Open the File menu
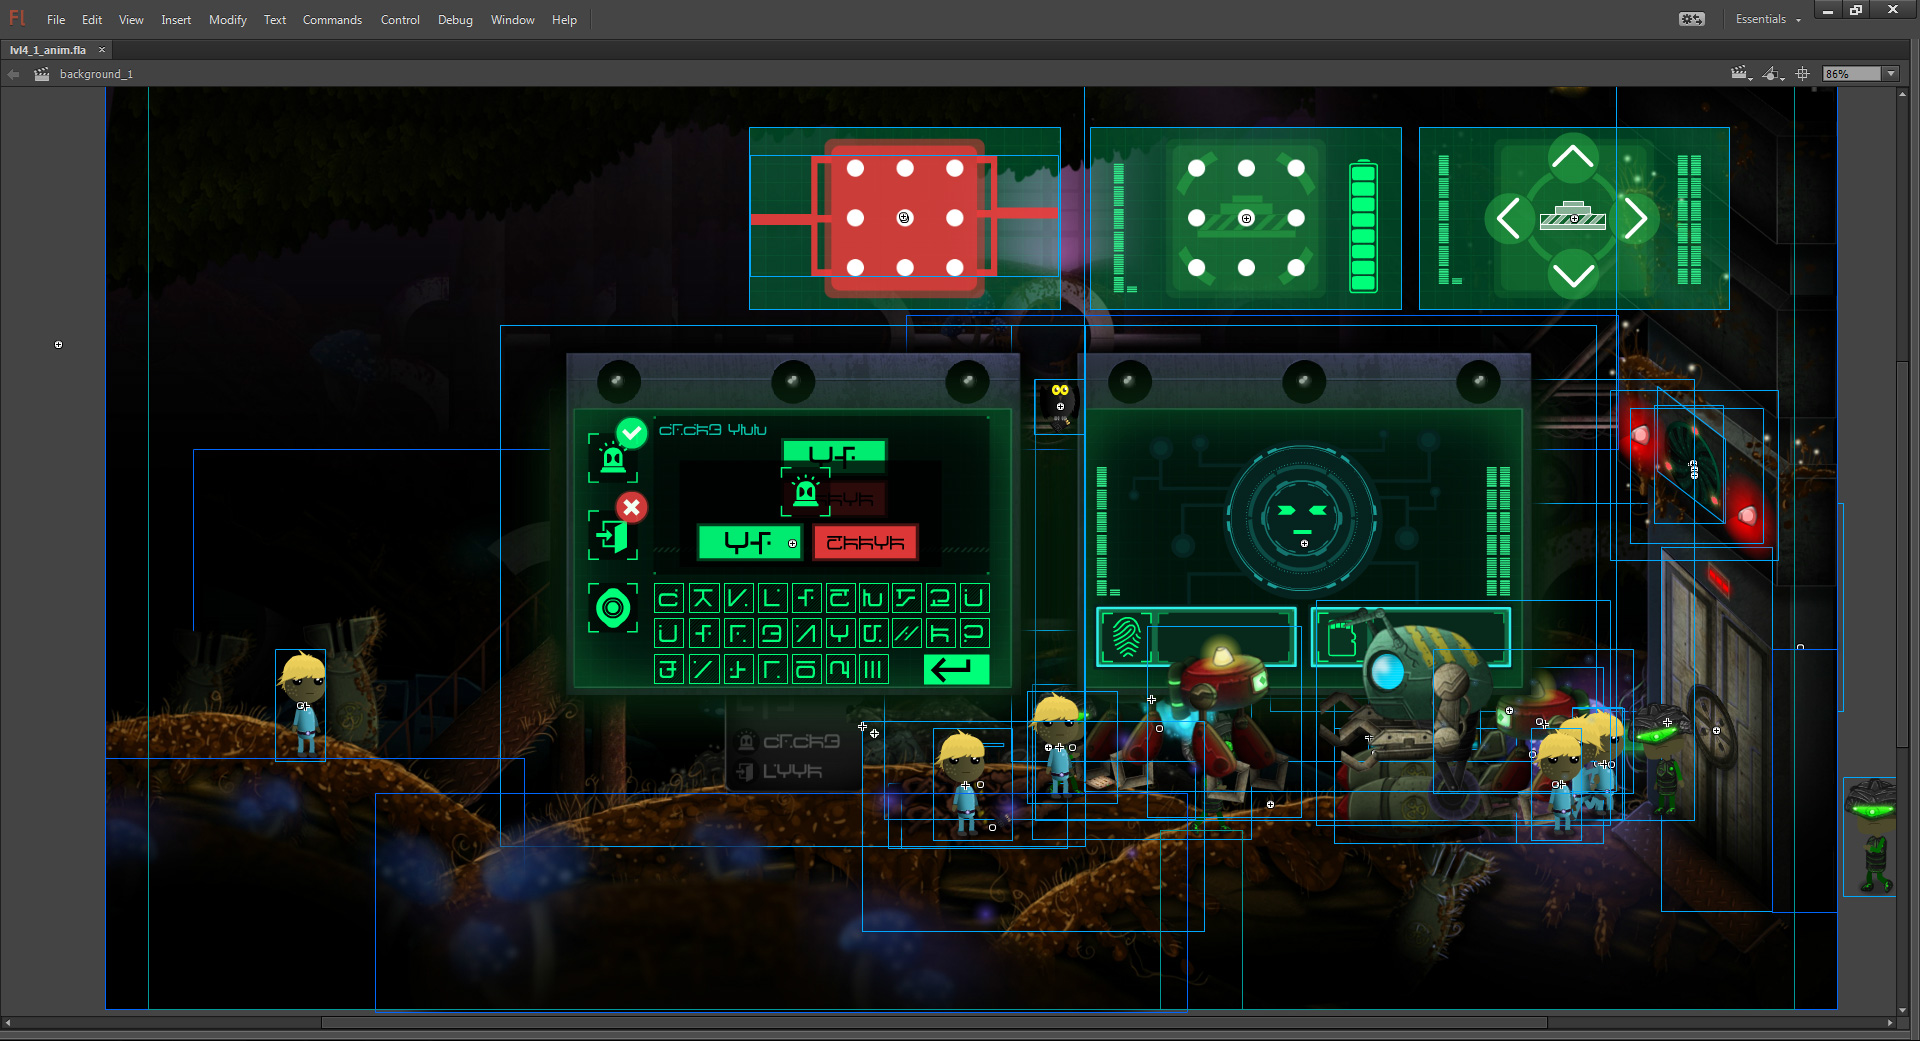Image resolution: width=1920 pixels, height=1041 pixels. point(56,20)
